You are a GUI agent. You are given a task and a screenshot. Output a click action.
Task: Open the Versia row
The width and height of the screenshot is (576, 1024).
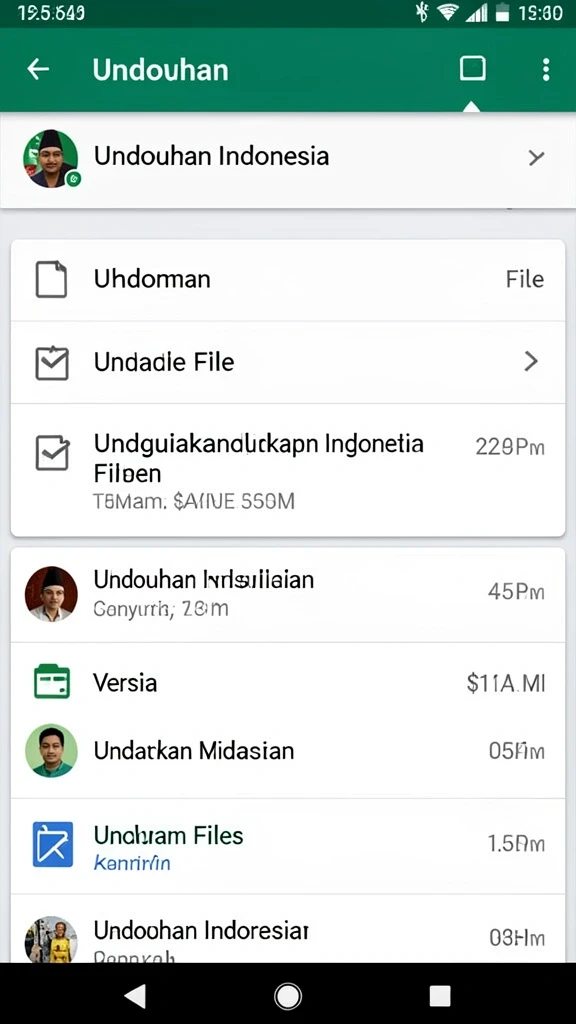(288, 682)
